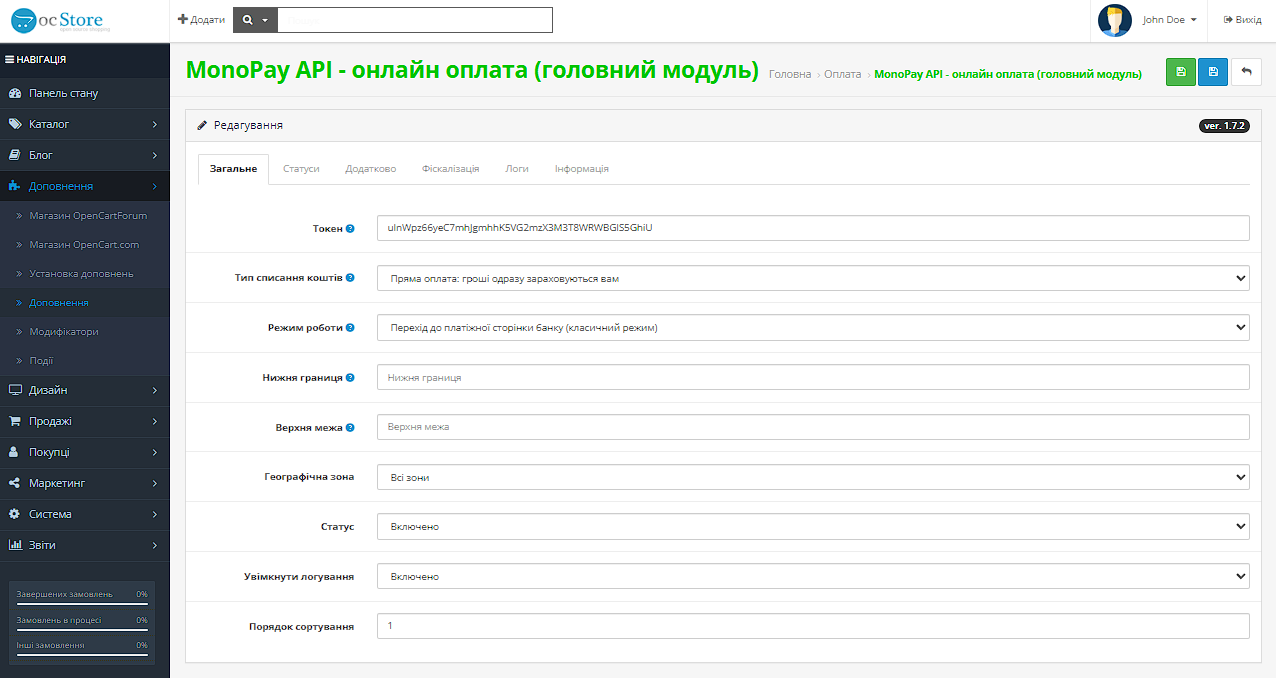Switch to the Загальне tab

pos(233,169)
